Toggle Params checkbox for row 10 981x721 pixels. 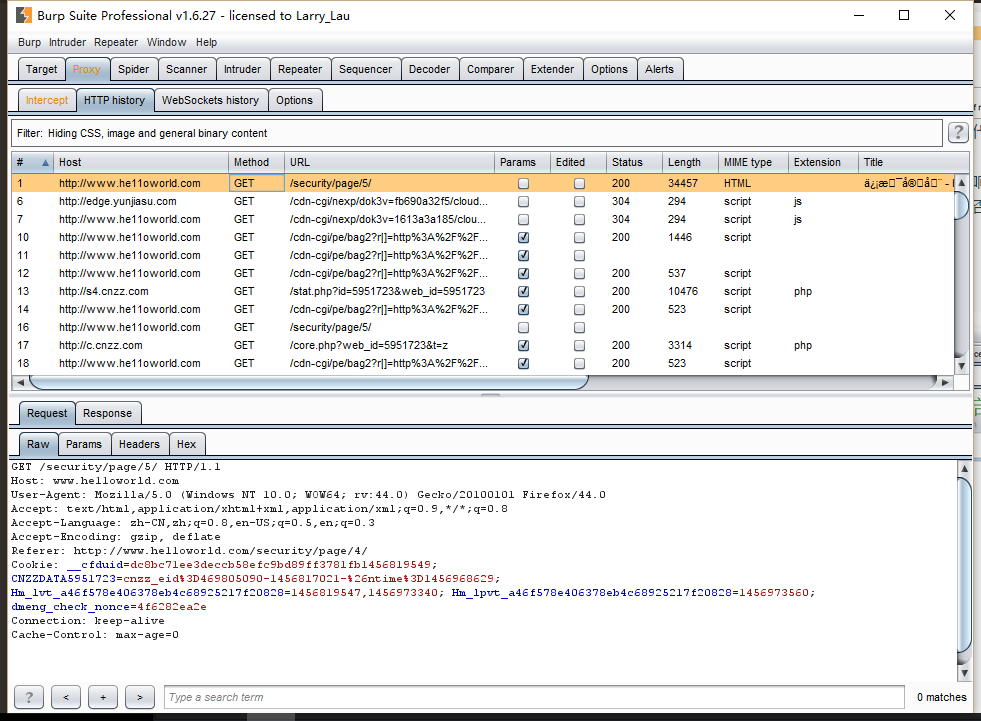pos(524,237)
